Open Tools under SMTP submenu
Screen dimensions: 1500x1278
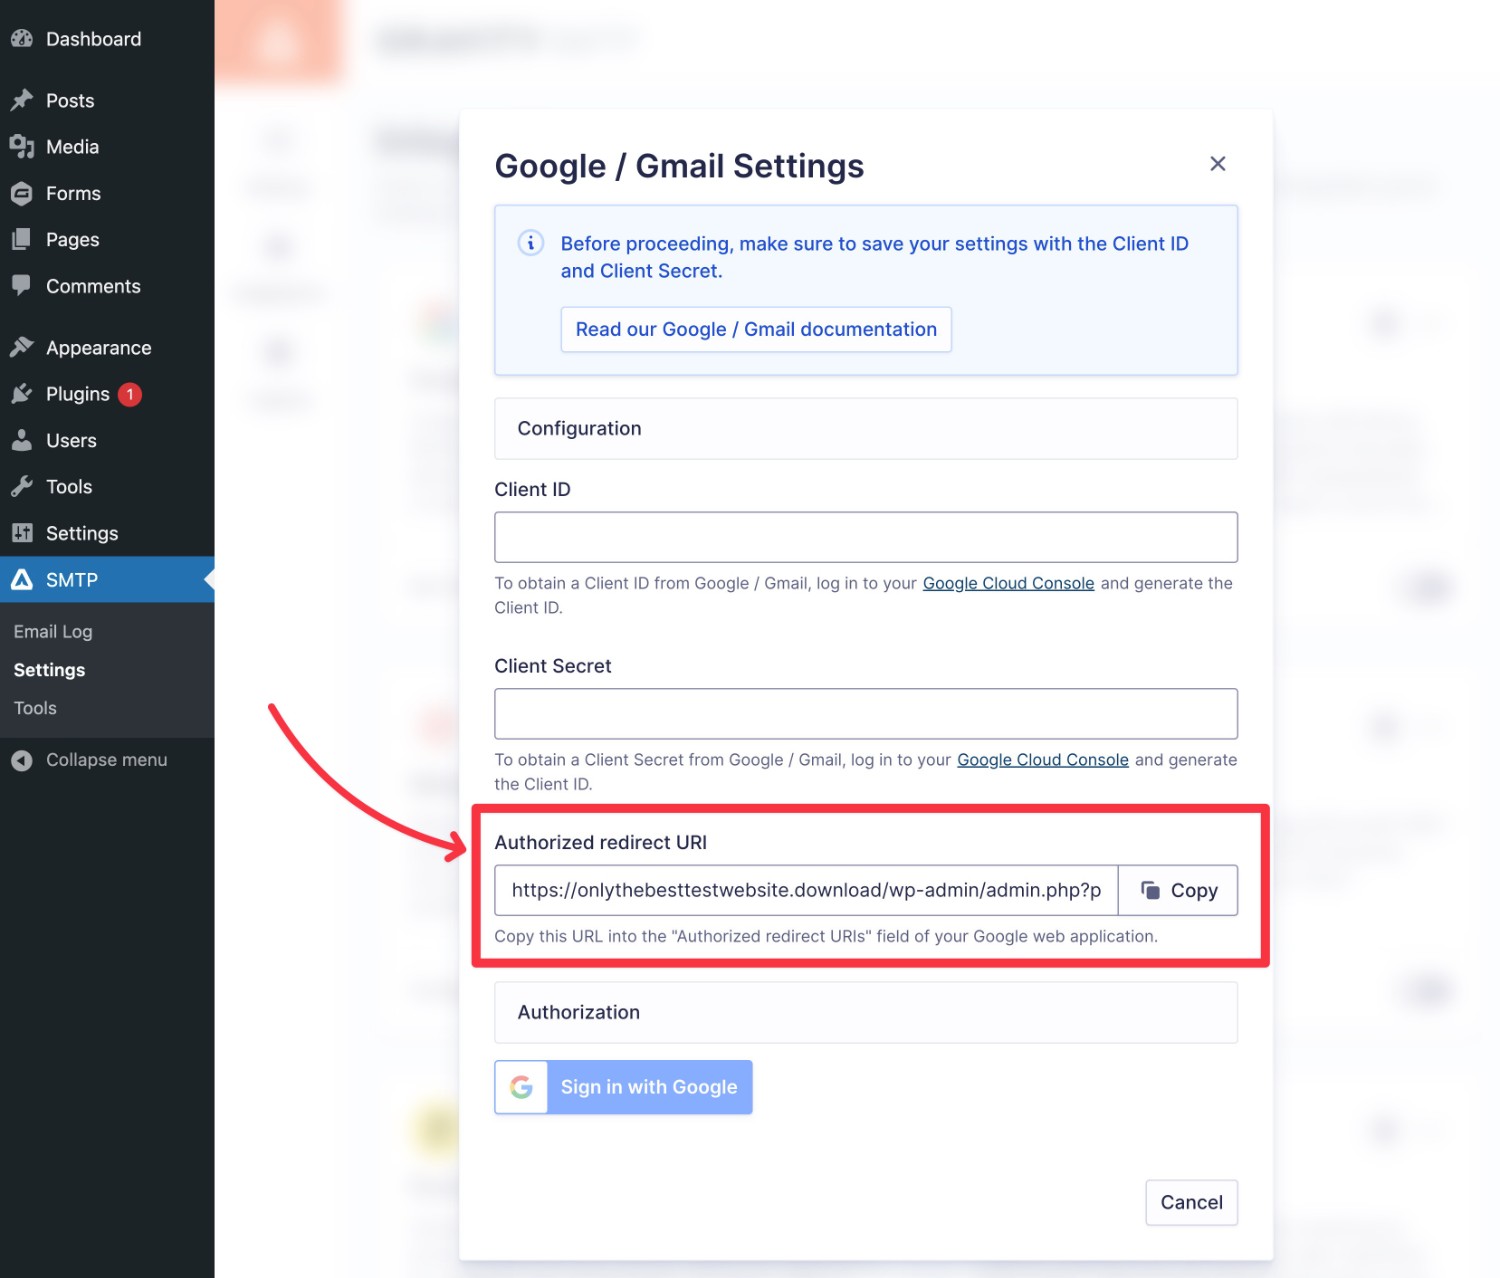pyautogui.click(x=35, y=708)
